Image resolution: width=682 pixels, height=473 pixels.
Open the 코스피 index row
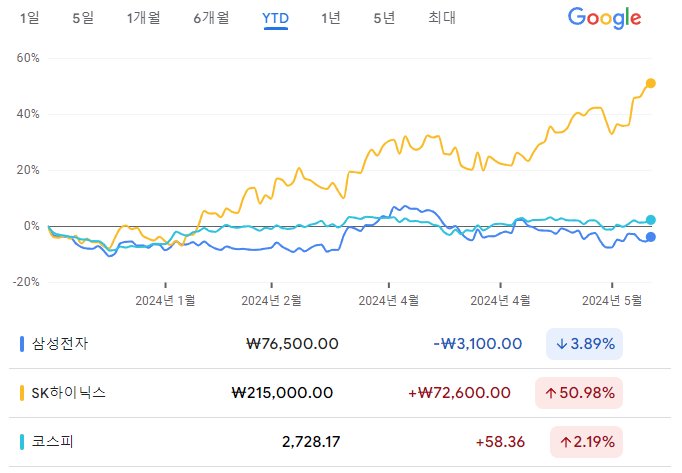[x=340, y=442]
